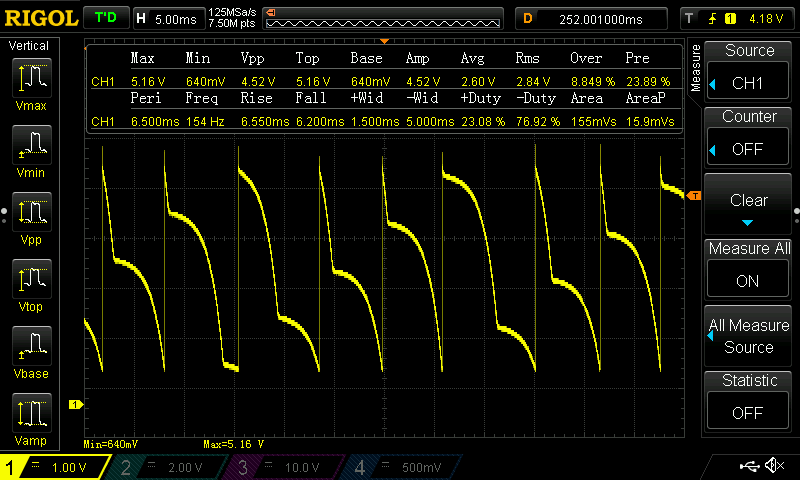The height and width of the screenshot is (480, 800).
Task: Click the USB status icon
Action: (750, 466)
